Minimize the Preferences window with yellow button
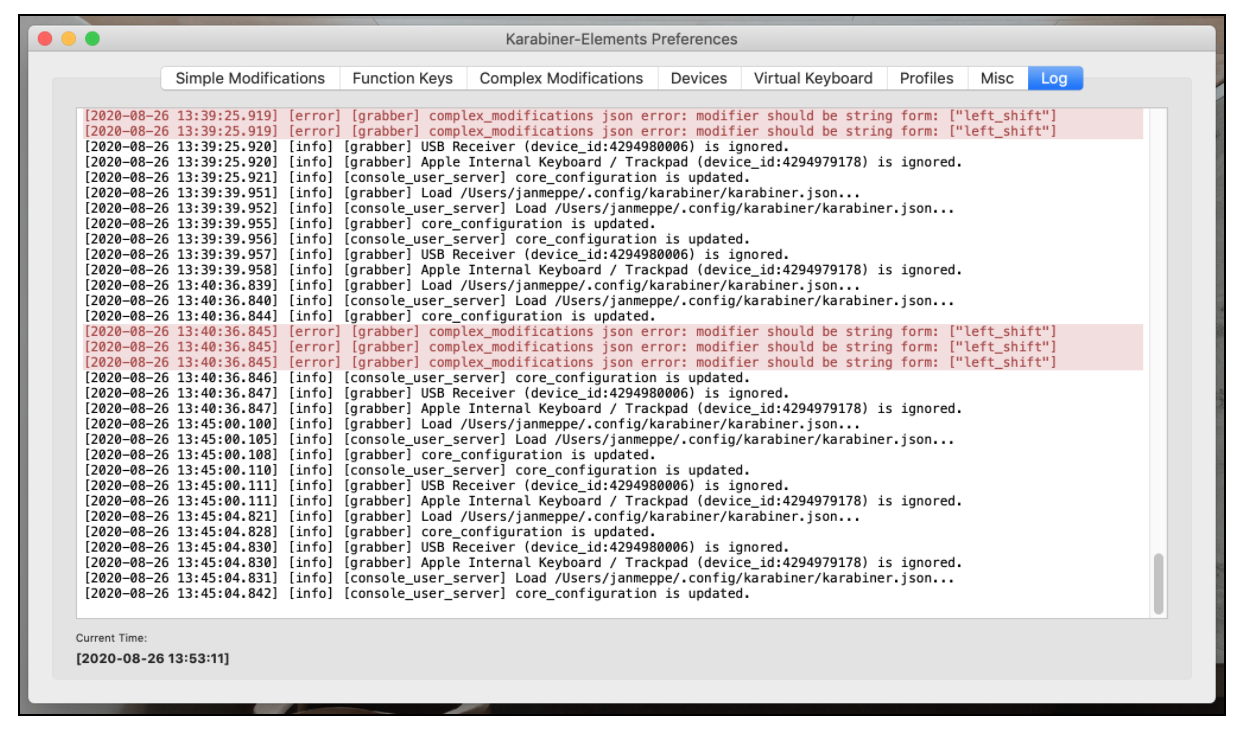The height and width of the screenshot is (730, 1254). tap(69, 39)
